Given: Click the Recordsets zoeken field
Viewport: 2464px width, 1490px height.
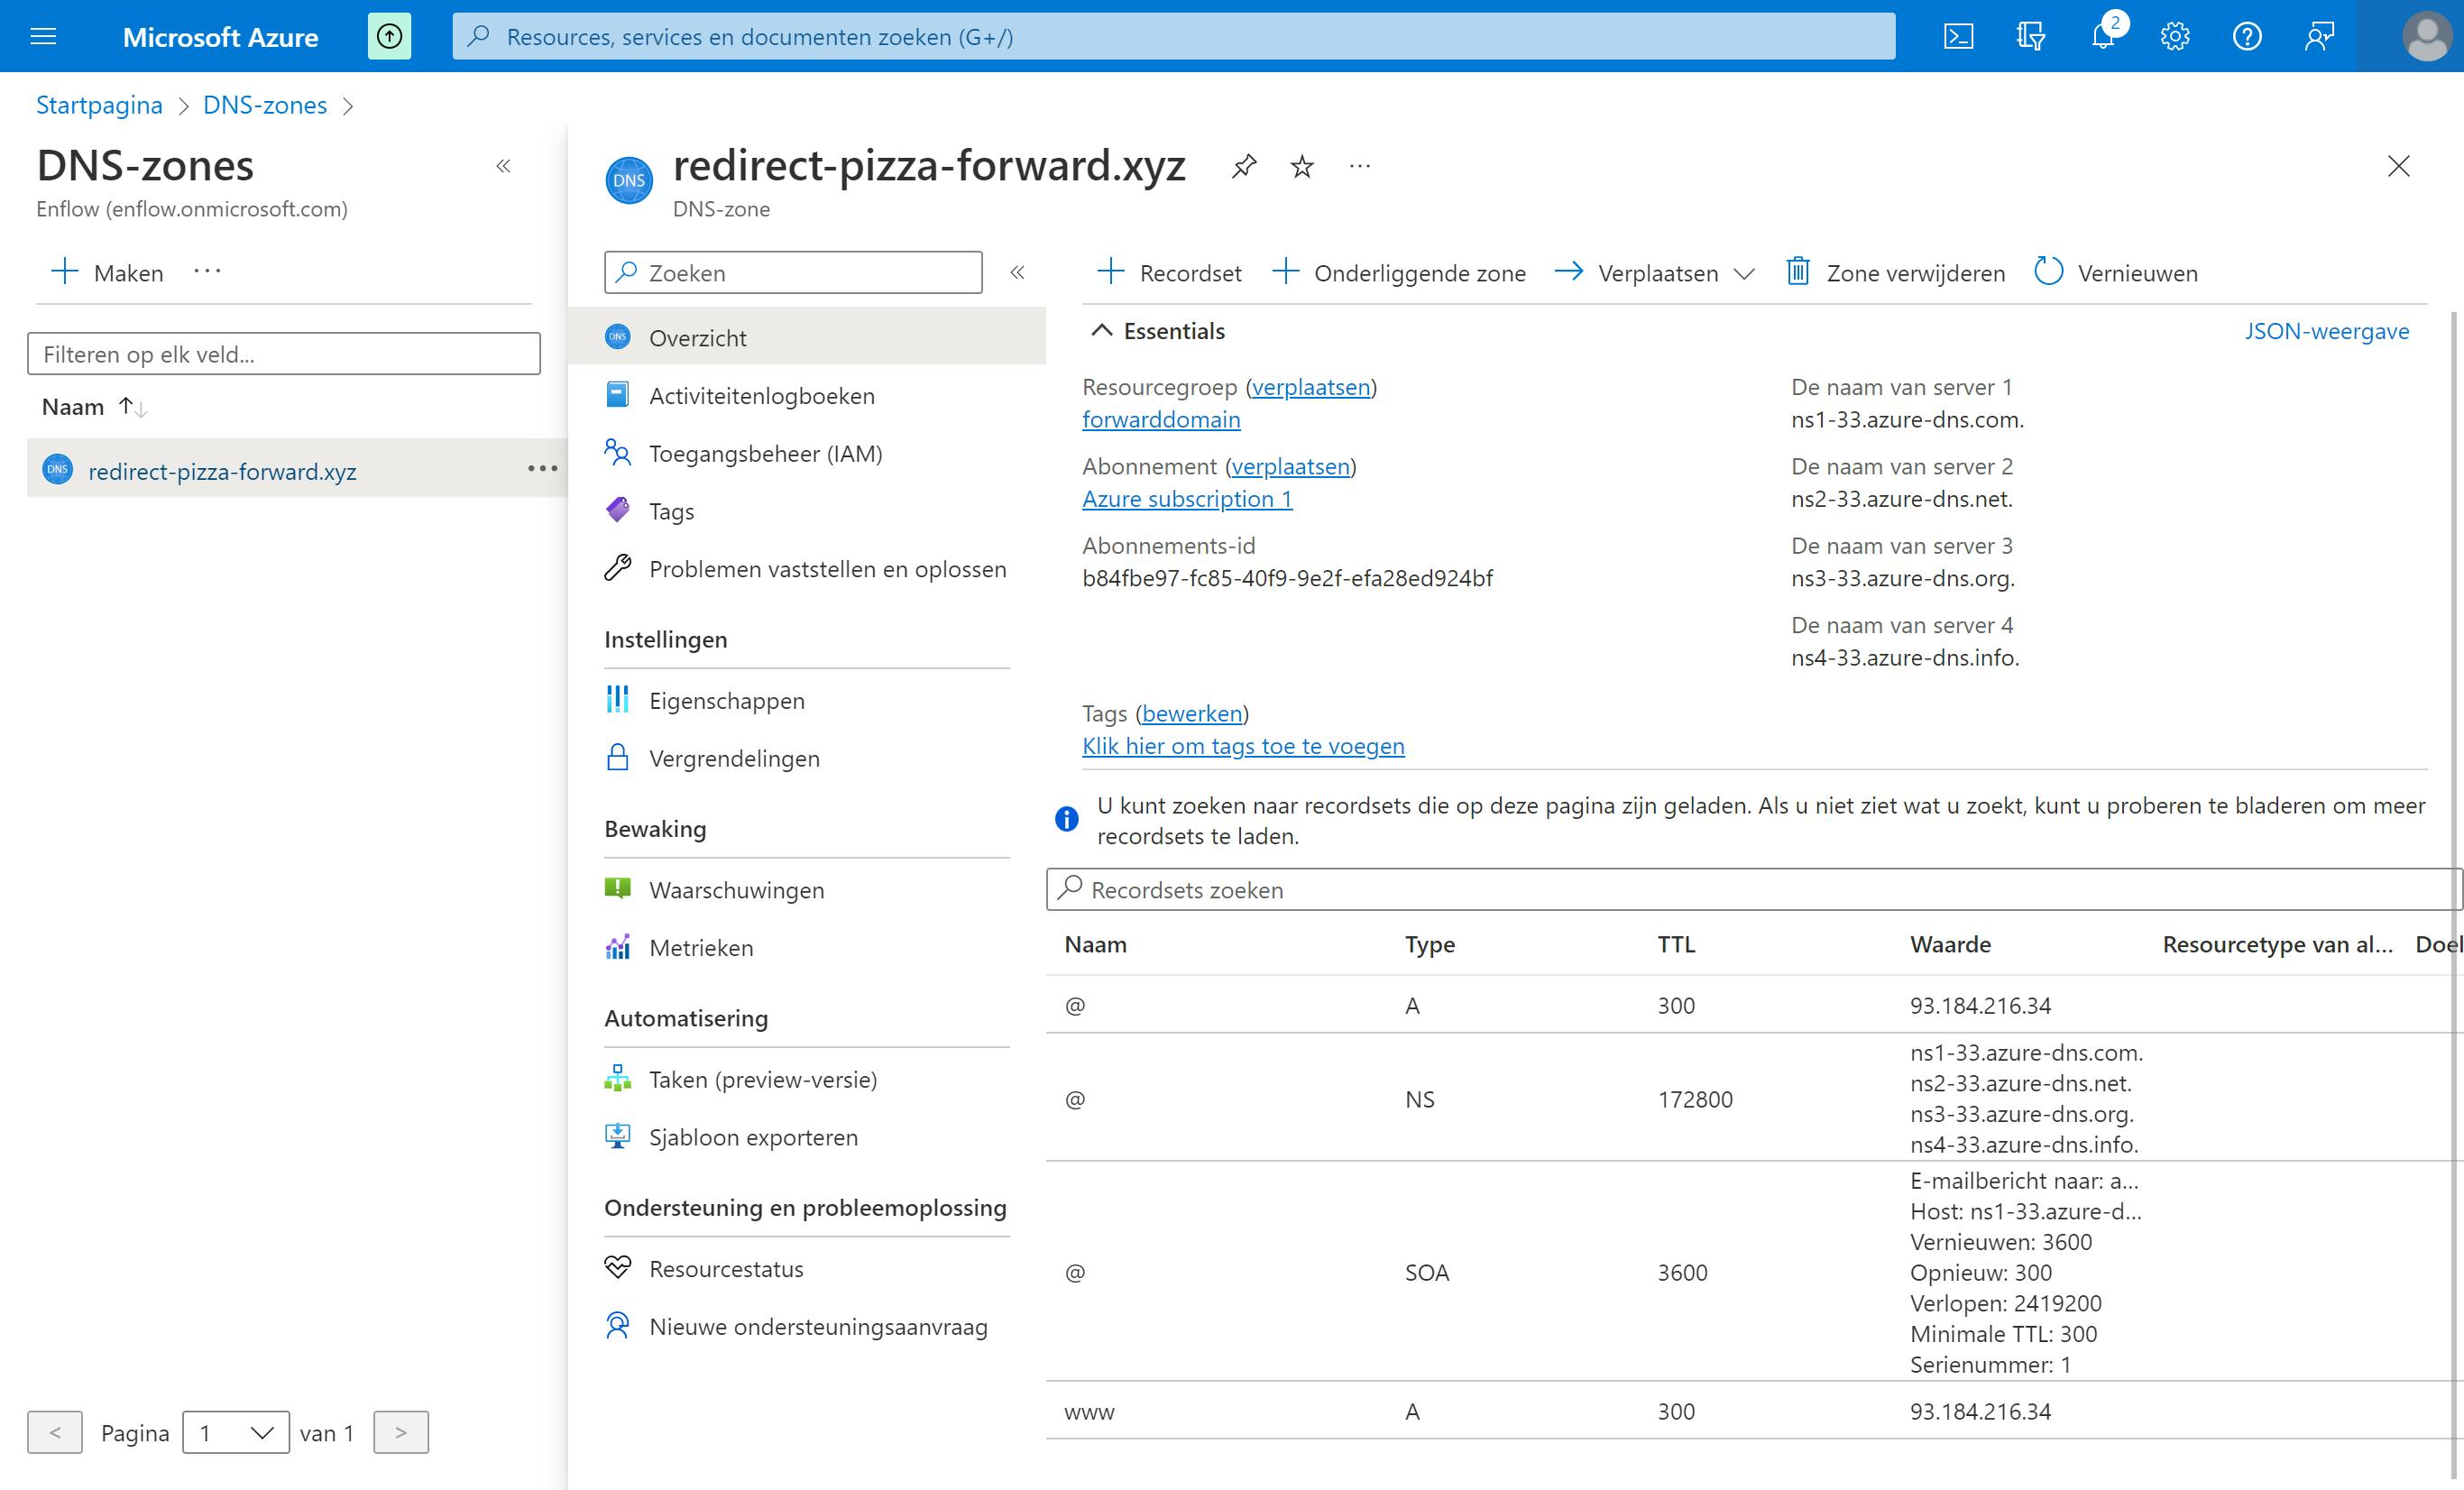Looking at the screenshot, I should point(1750,889).
